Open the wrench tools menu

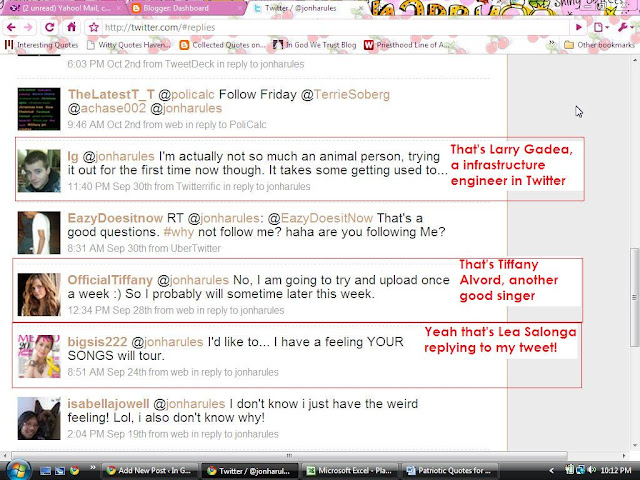tap(624, 27)
